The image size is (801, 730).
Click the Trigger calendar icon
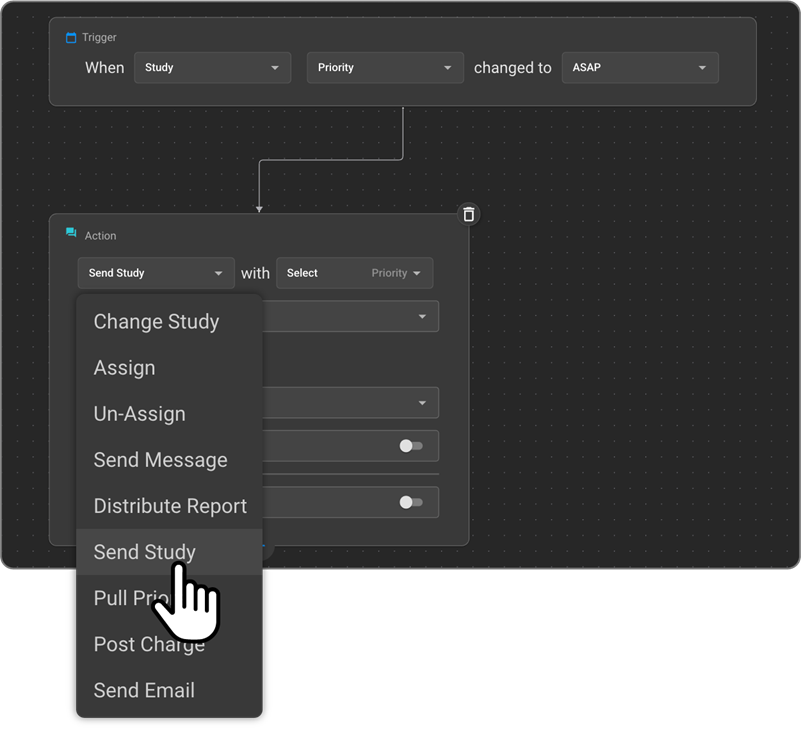[71, 38]
